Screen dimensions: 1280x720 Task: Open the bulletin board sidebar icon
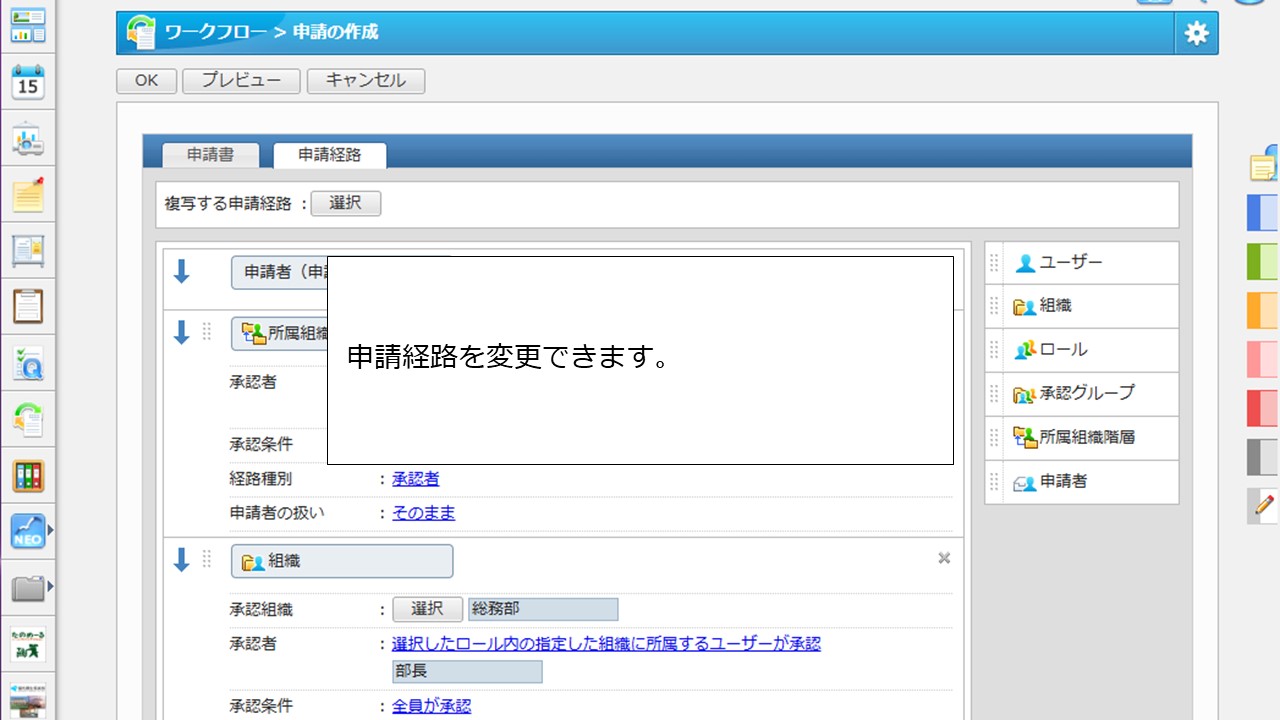28,250
